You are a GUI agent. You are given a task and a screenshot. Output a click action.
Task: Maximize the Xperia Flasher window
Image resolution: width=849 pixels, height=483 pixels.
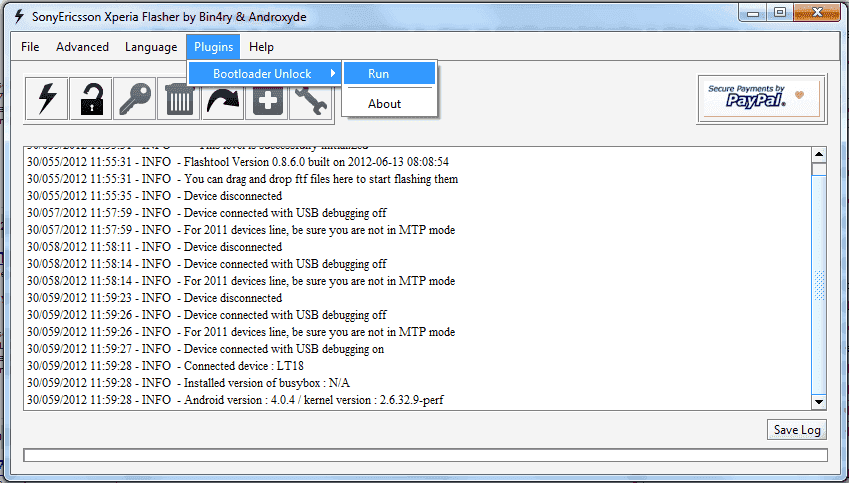(780, 13)
